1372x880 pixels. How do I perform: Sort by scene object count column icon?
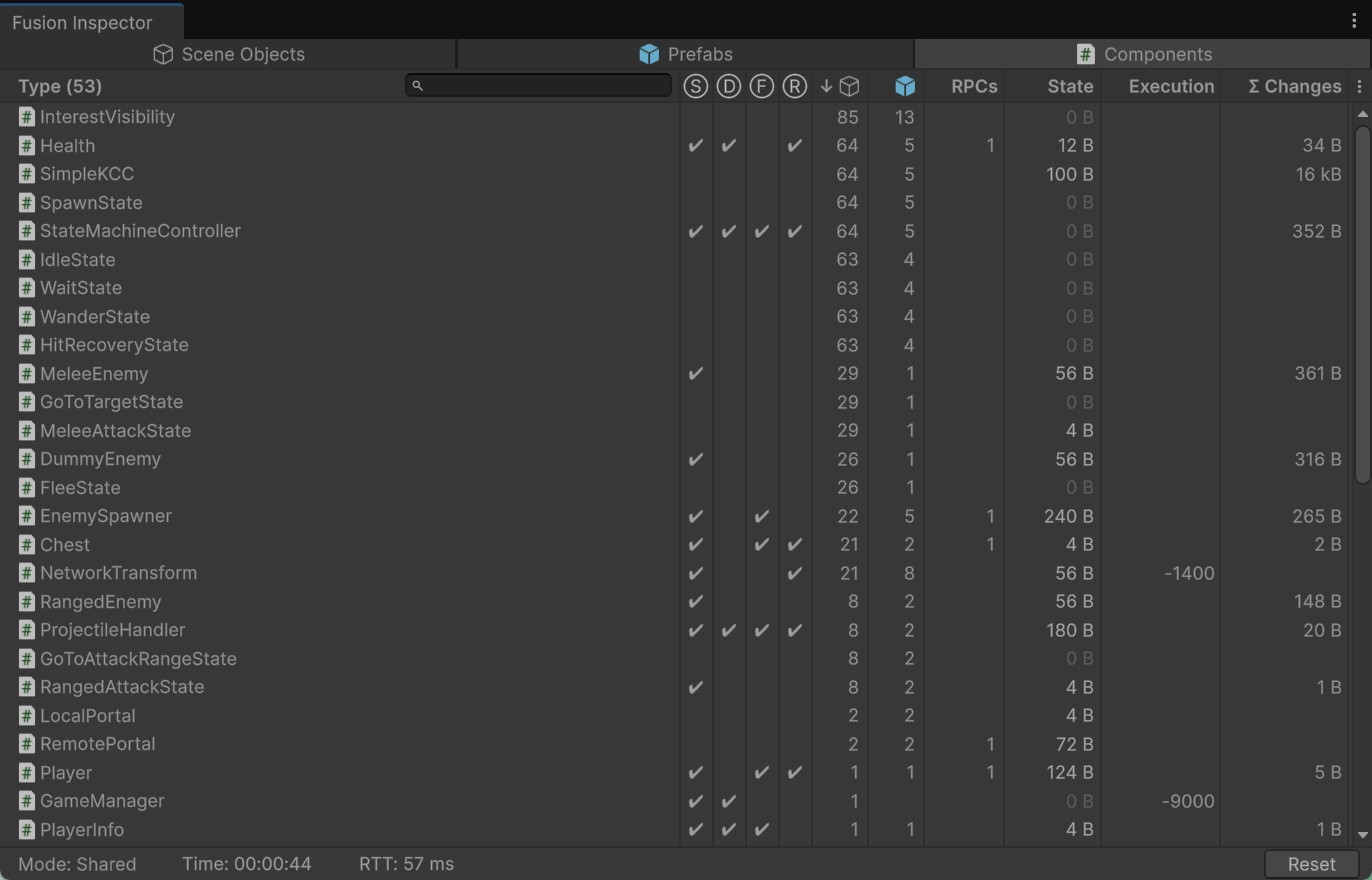point(840,86)
